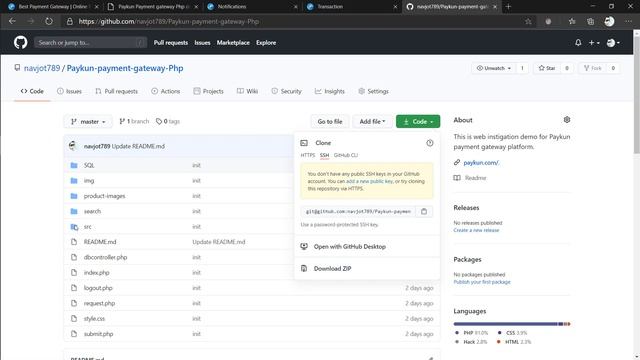Click the languages color bar

(512, 324)
